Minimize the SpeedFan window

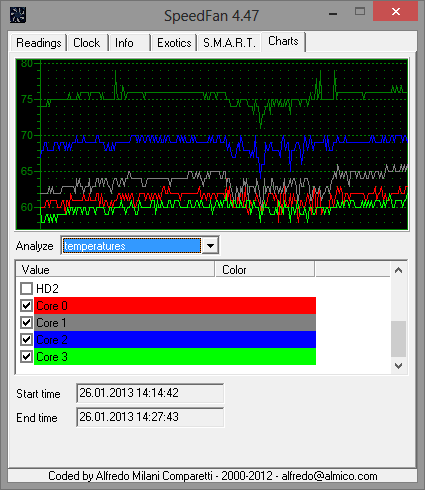click(333, 14)
